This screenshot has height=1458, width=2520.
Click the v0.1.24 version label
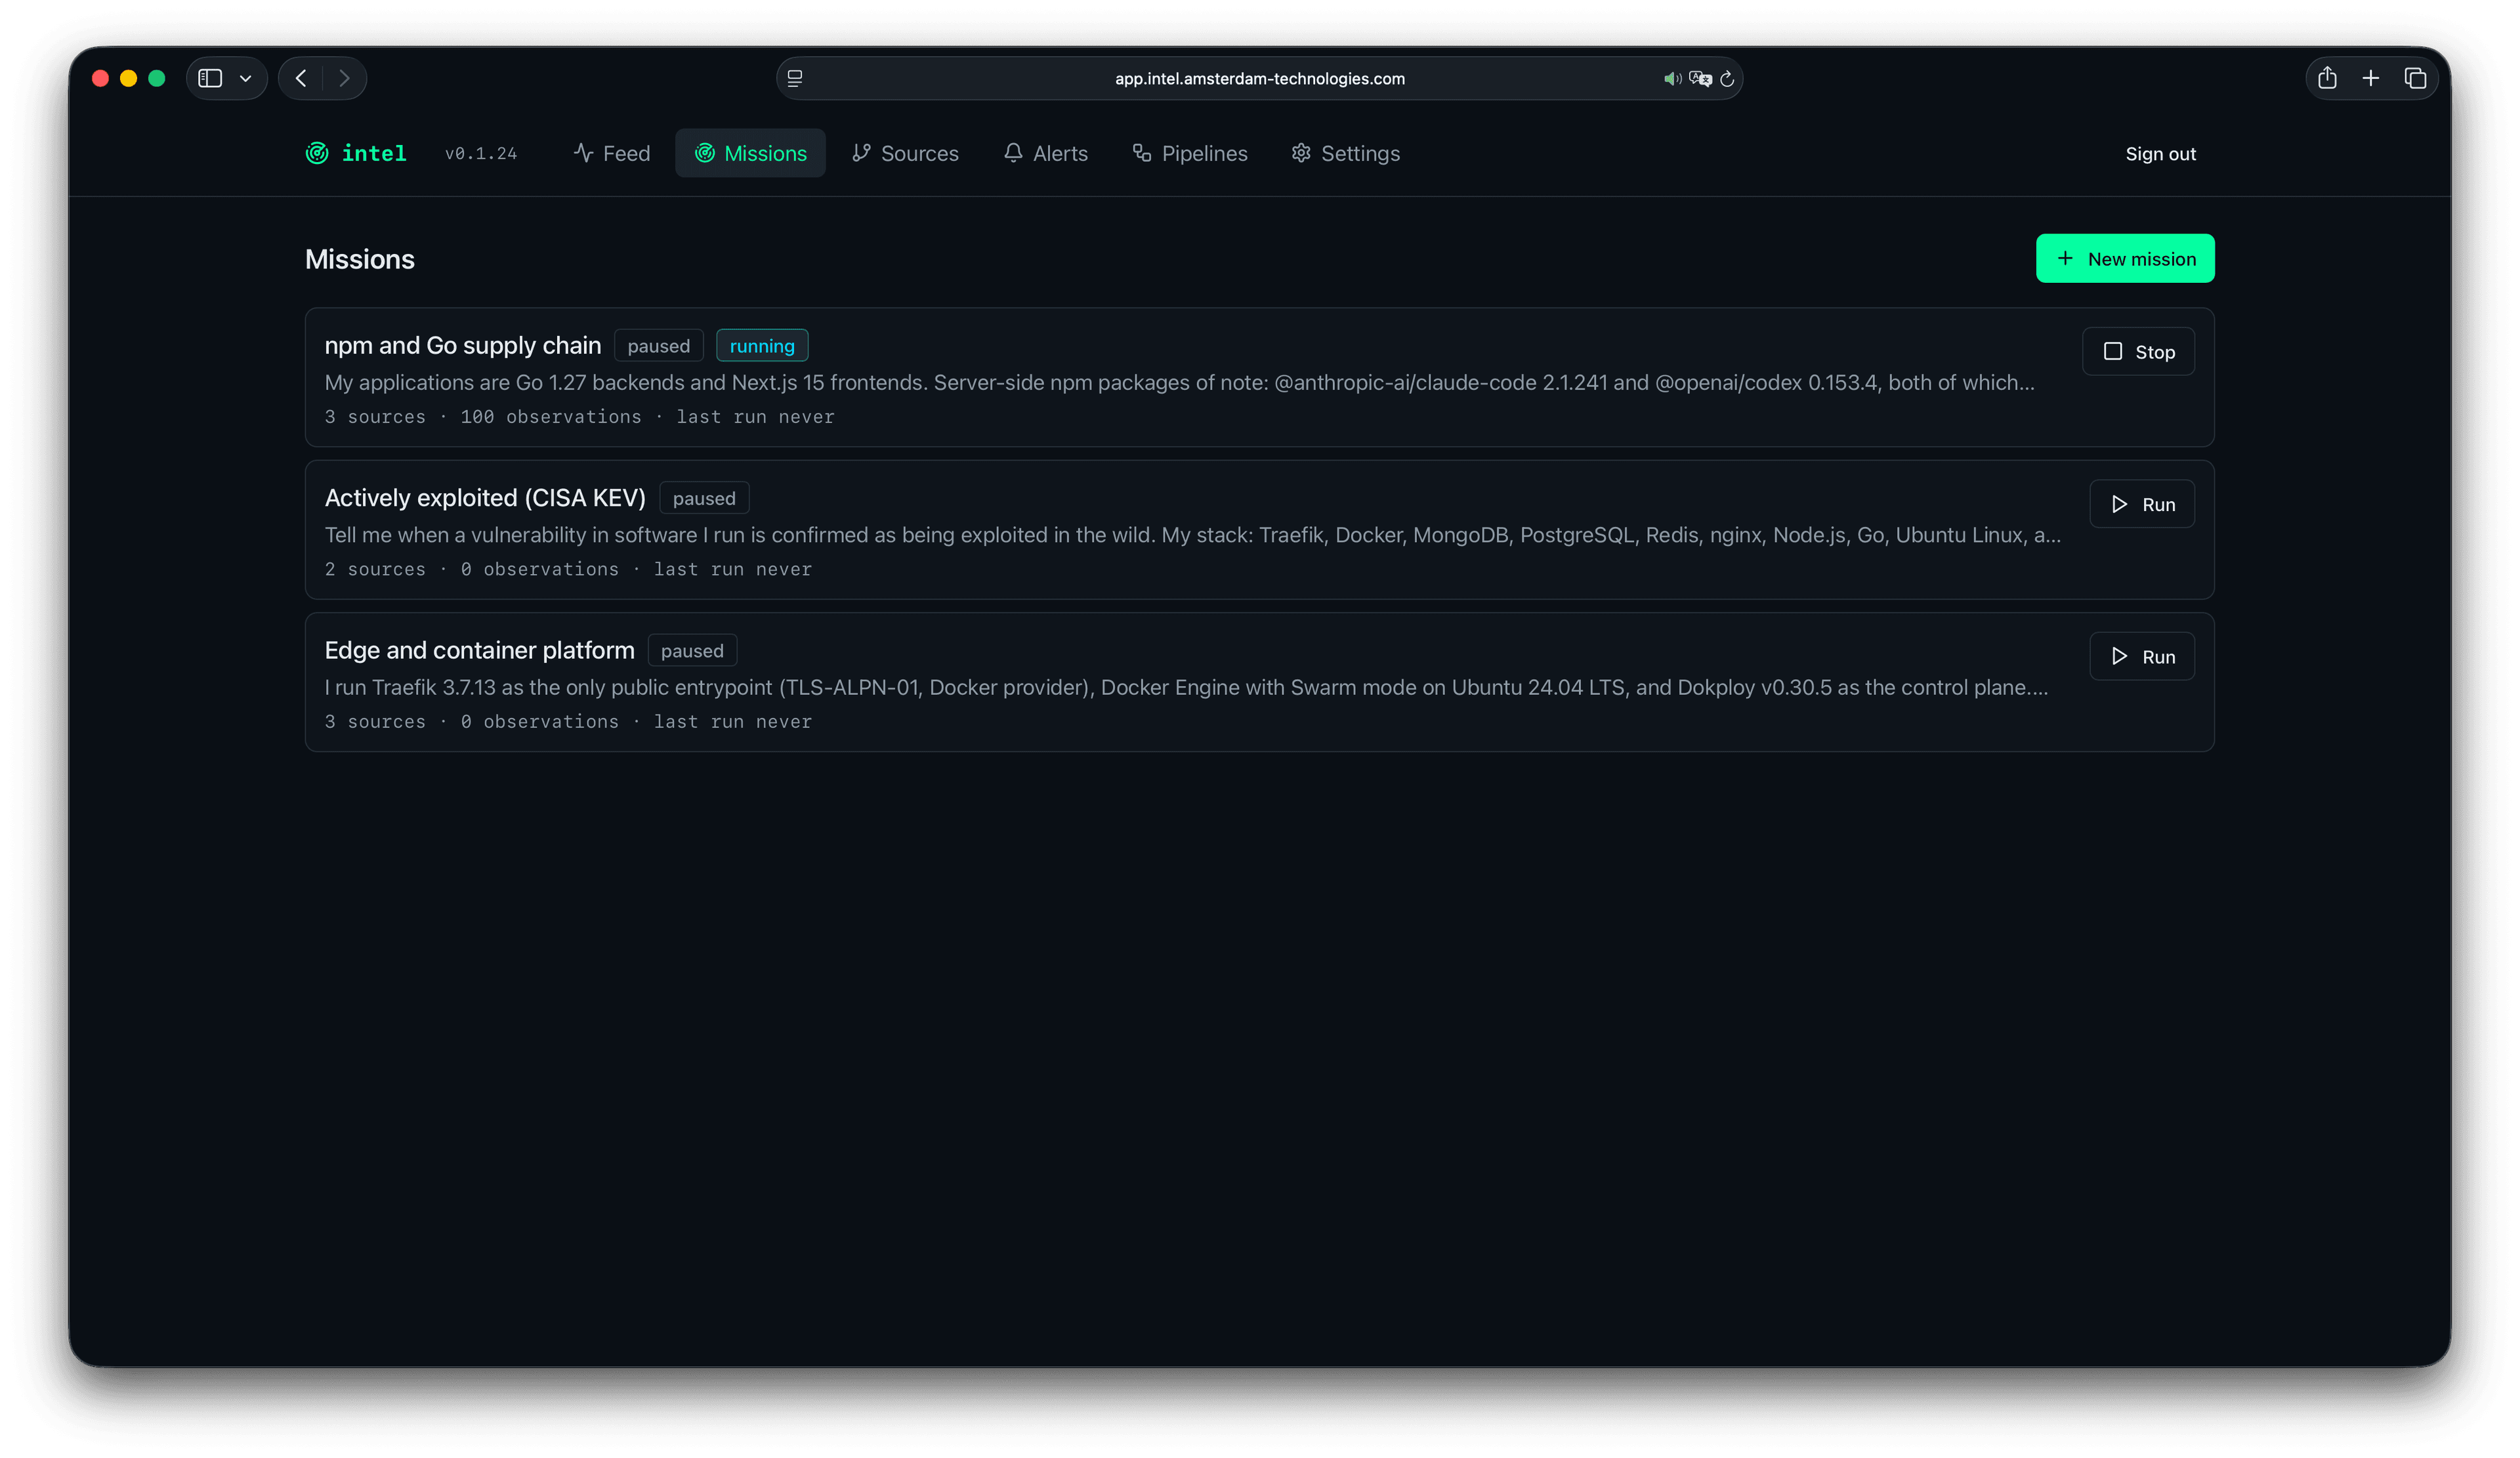click(481, 153)
